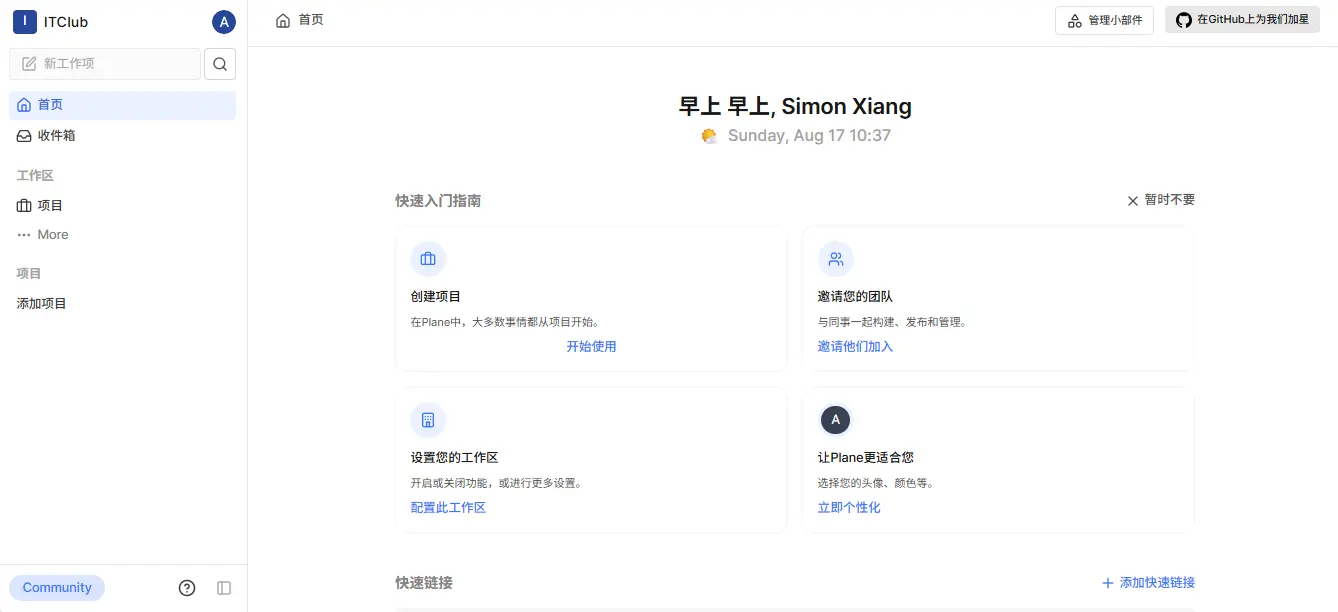Click the user avatar in sidebar header

[224, 22]
